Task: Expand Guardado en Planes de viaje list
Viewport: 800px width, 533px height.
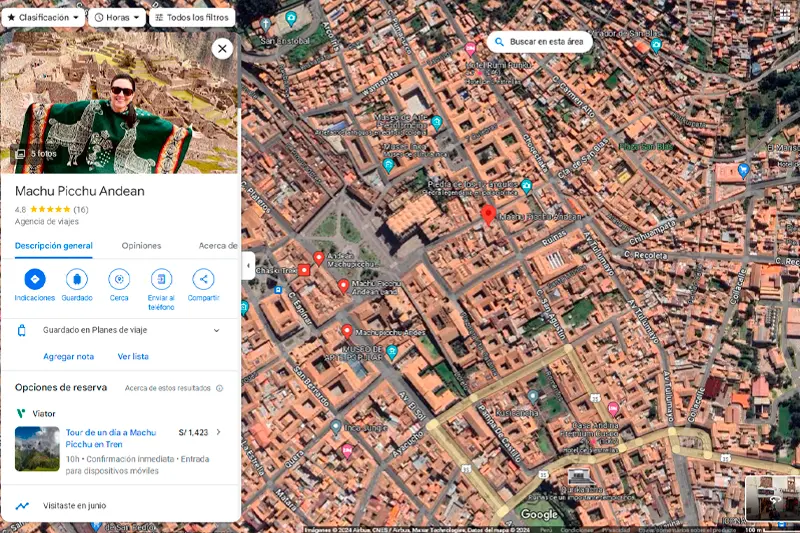Action: point(216,330)
